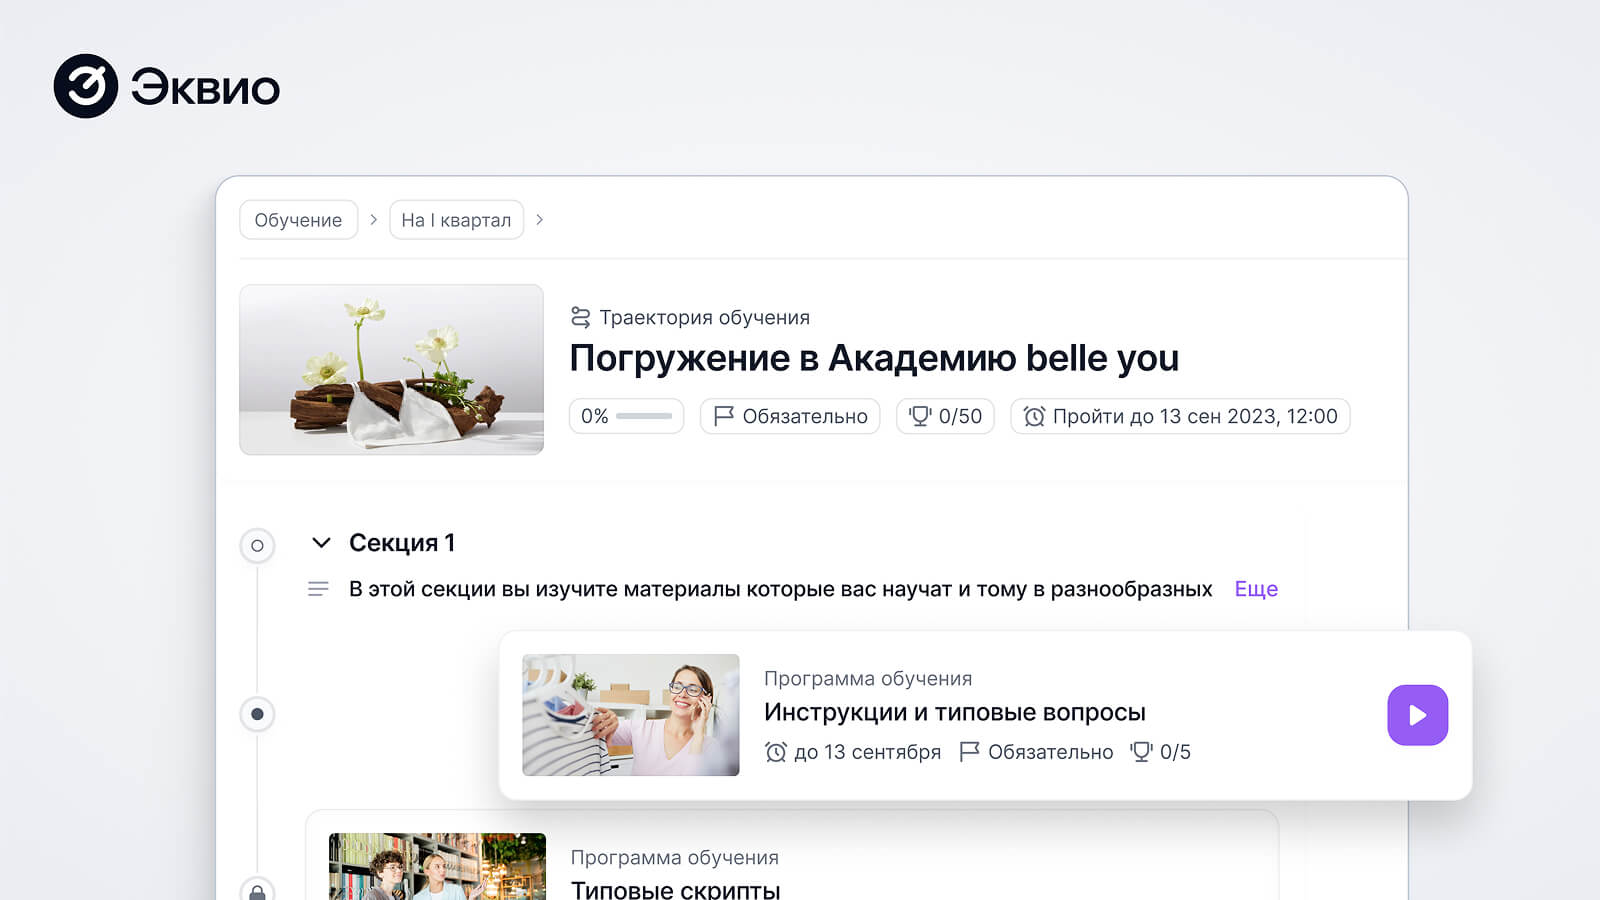This screenshot has width=1600, height=900.
Task: Click the Траектория обучения label
Action: click(704, 317)
